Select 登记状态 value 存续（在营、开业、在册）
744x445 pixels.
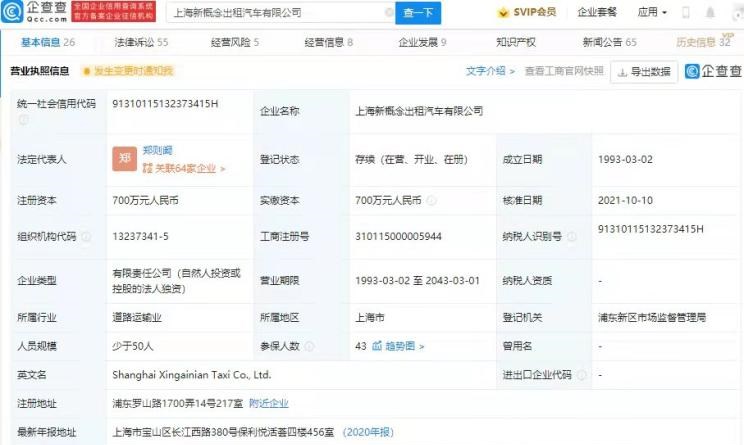pyautogui.click(x=411, y=159)
